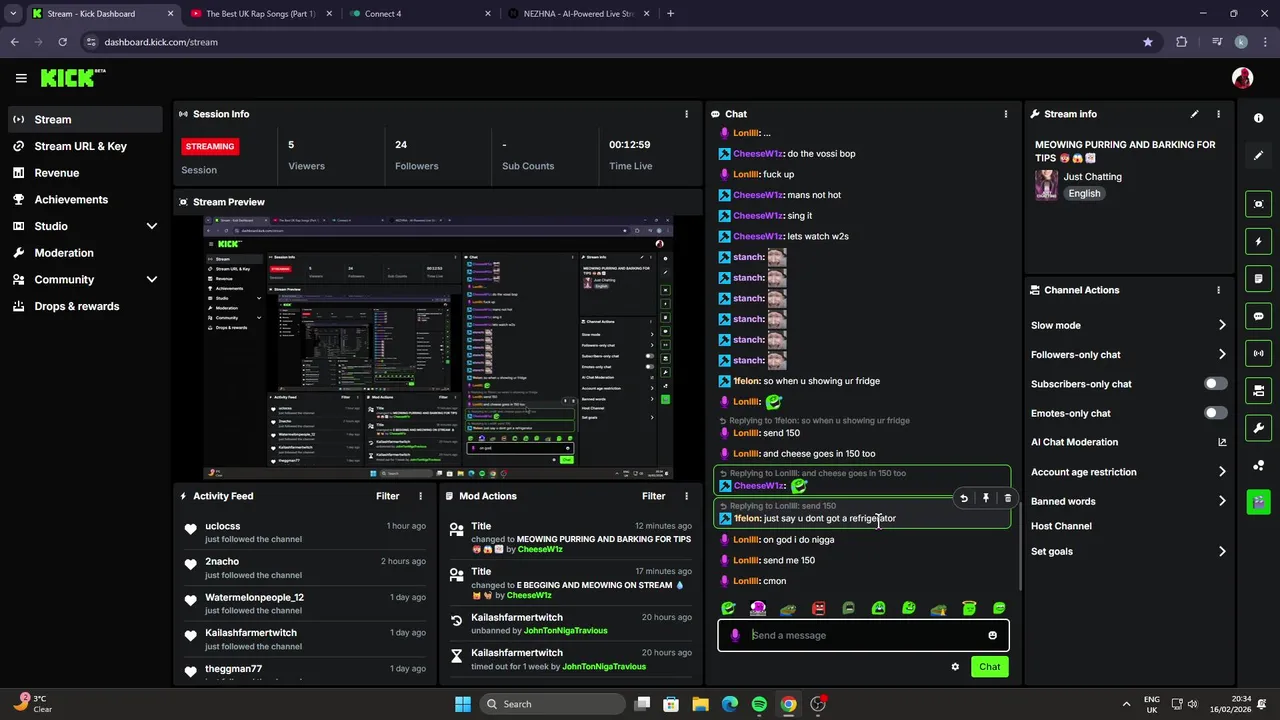The height and width of the screenshot is (720, 1280).
Task: Open Drops & rewards page
Action: [85, 306]
